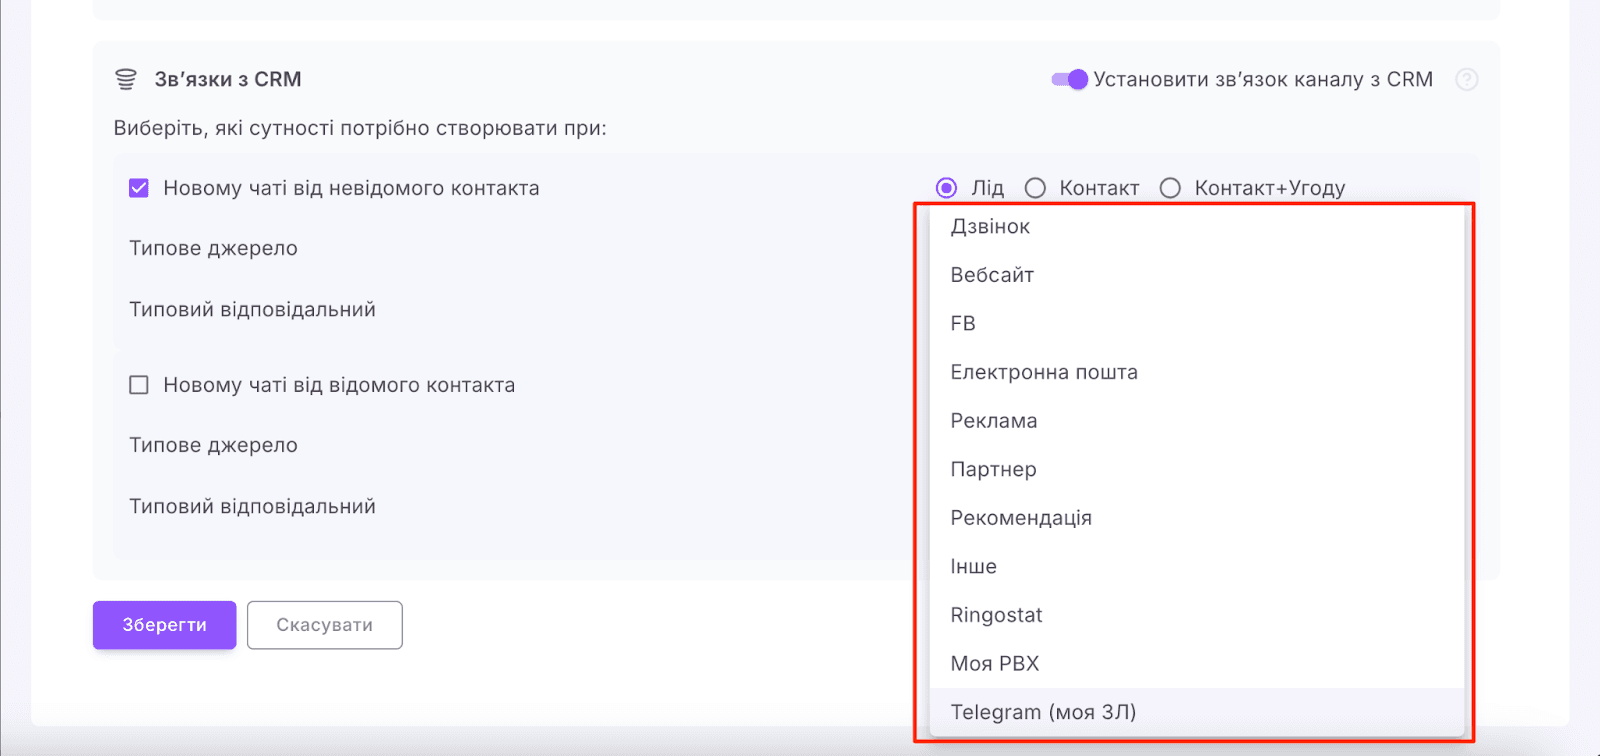Select the 'Контакт+Угоду' radio option

[x=1170, y=187]
